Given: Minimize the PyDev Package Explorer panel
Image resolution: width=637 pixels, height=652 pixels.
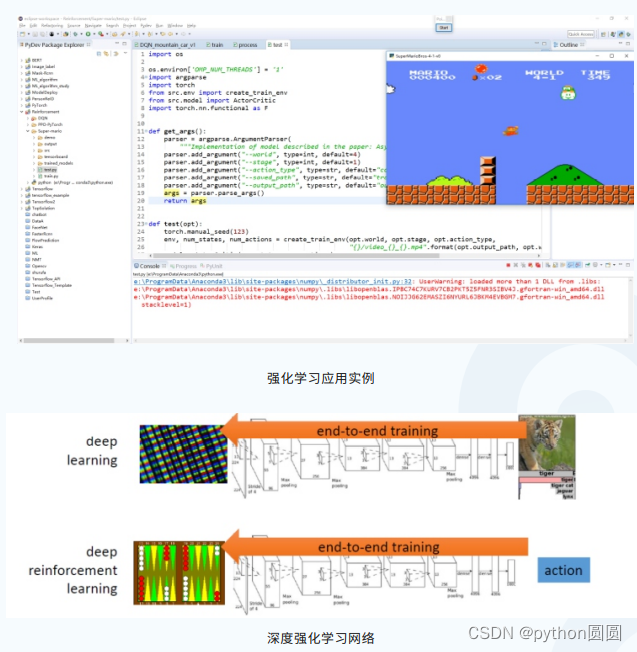Looking at the screenshot, I should pyautogui.click(x=117, y=43).
